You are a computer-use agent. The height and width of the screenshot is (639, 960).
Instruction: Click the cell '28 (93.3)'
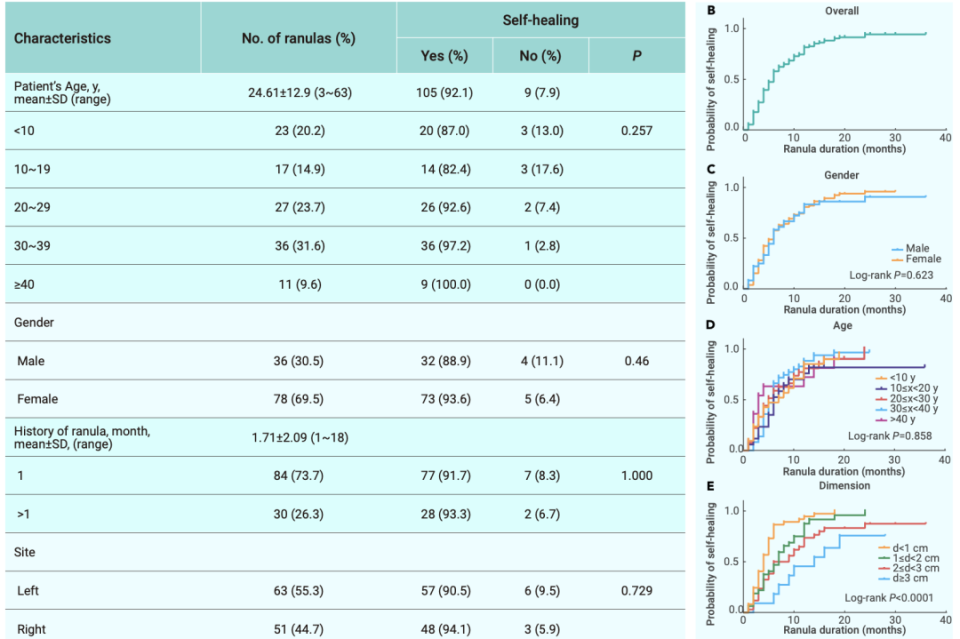coord(445,514)
